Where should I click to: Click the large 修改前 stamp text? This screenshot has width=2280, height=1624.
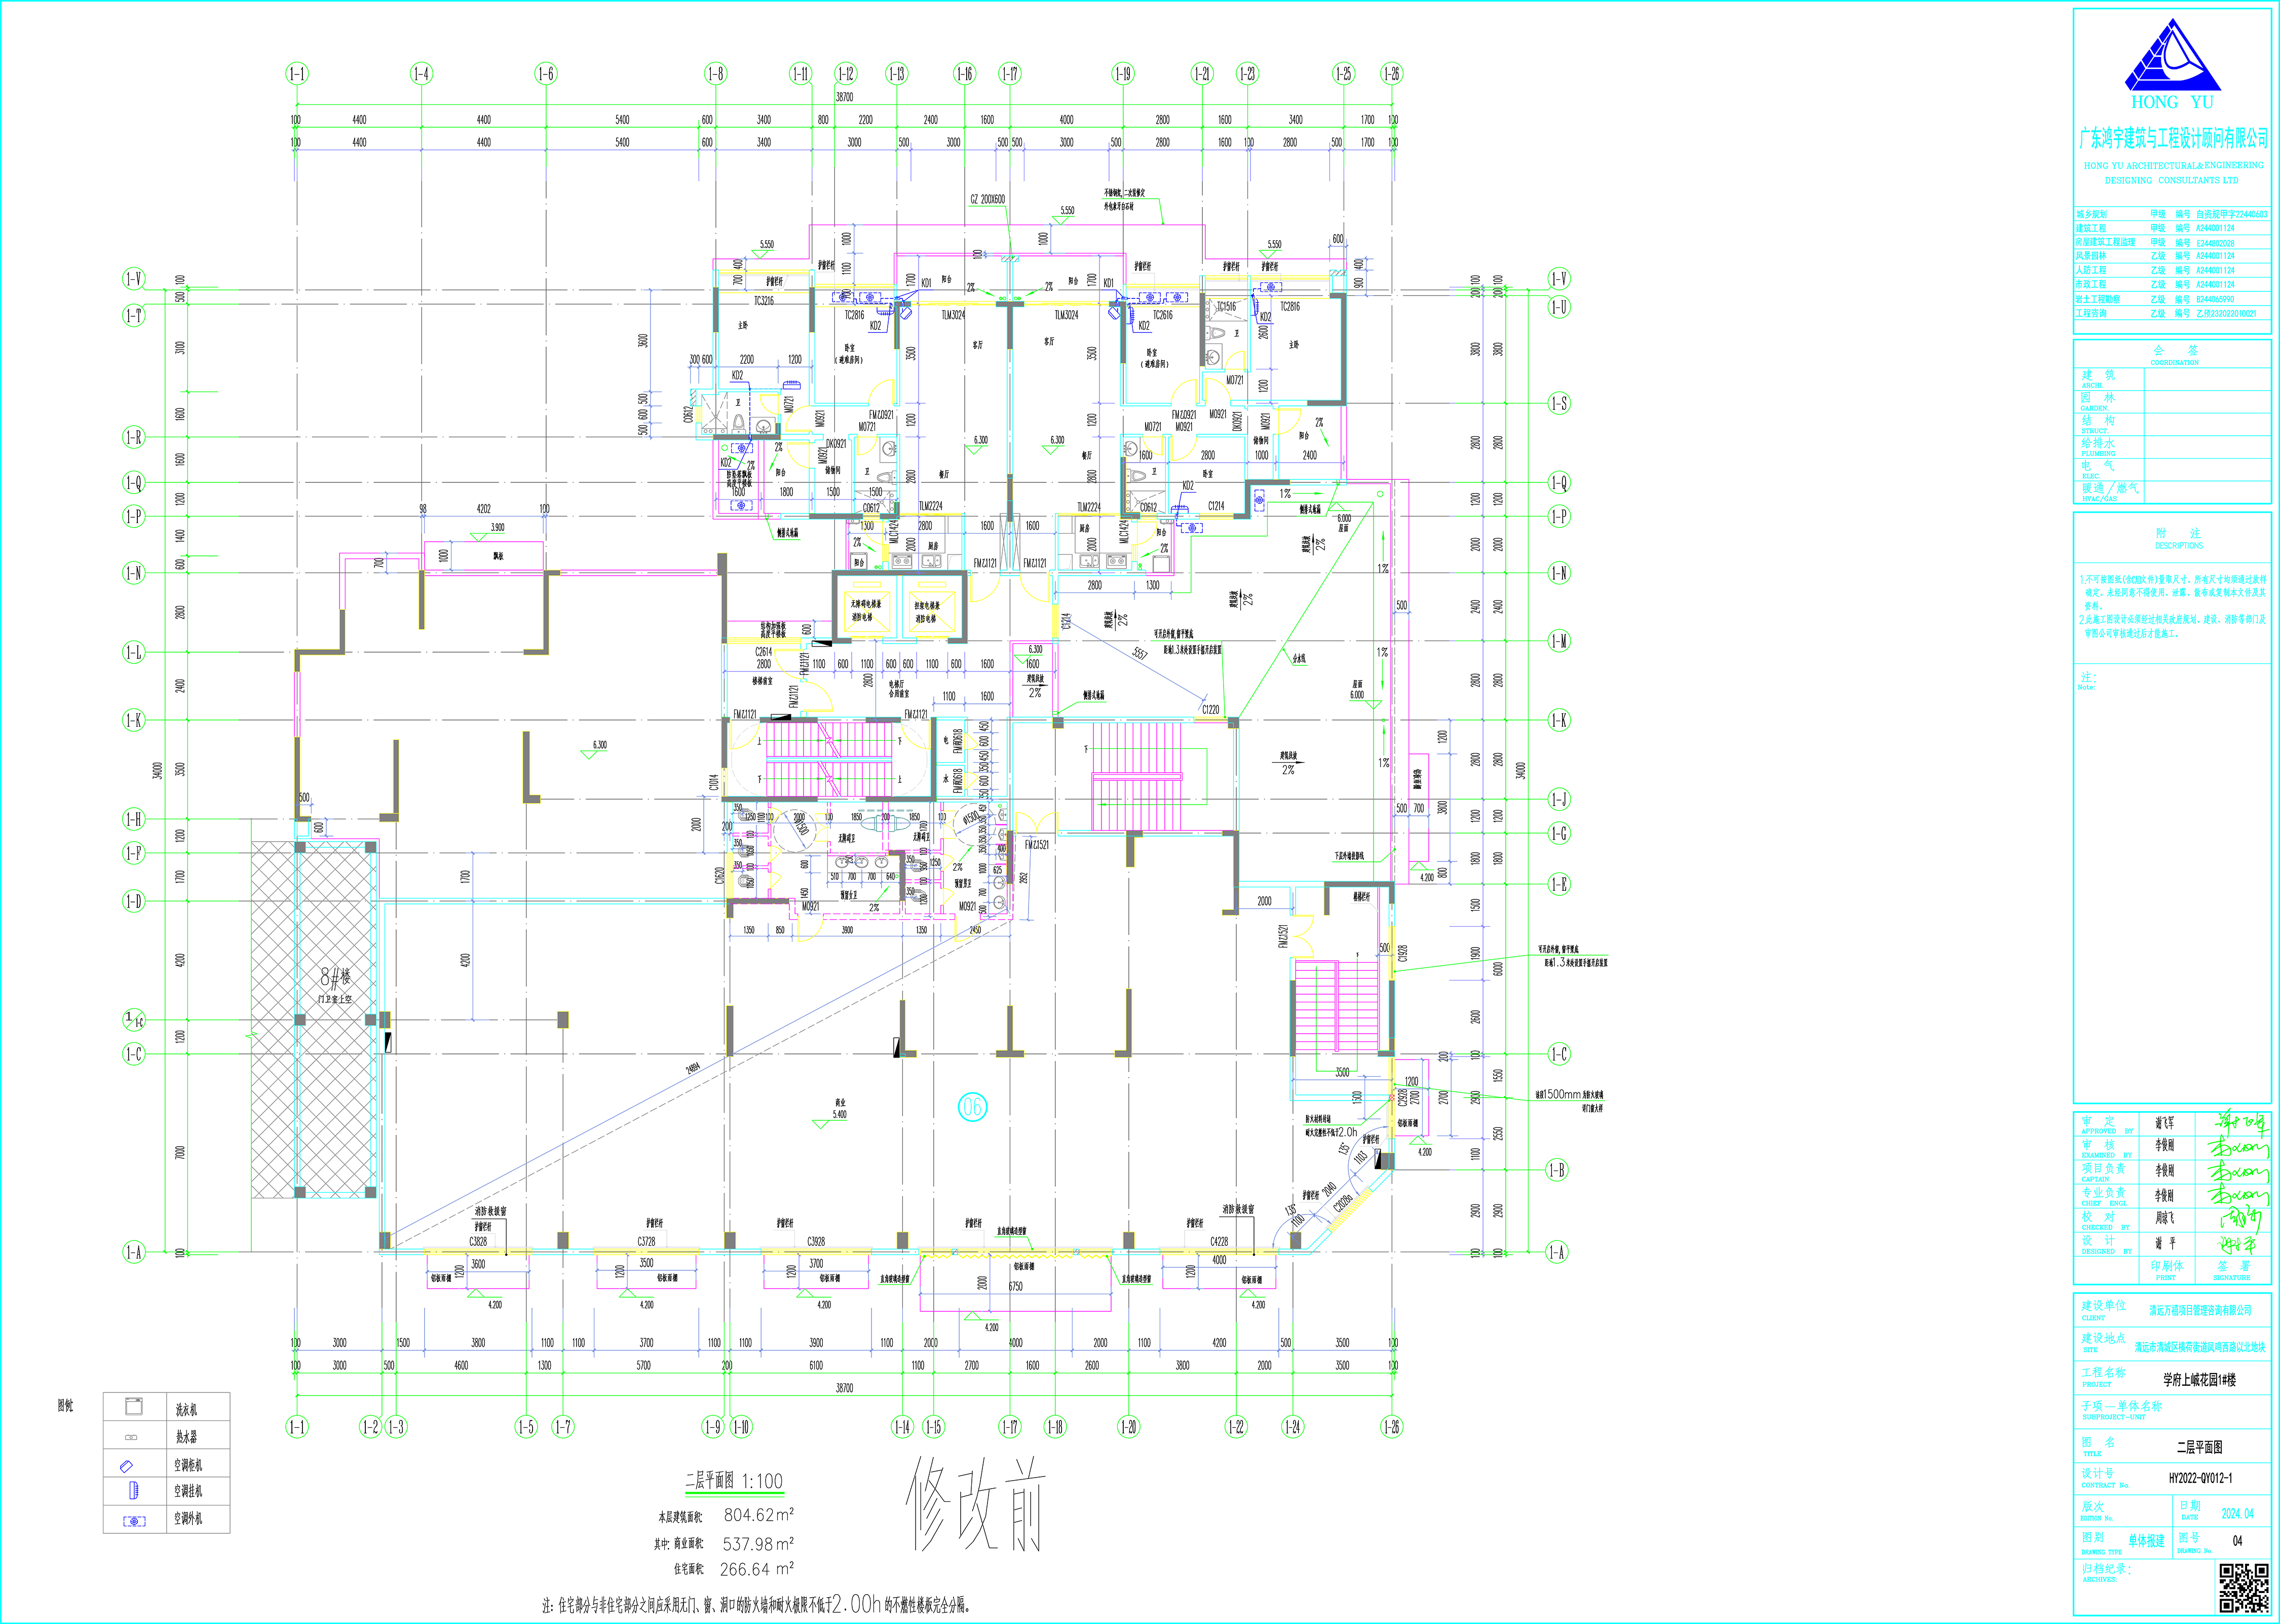(975, 1503)
